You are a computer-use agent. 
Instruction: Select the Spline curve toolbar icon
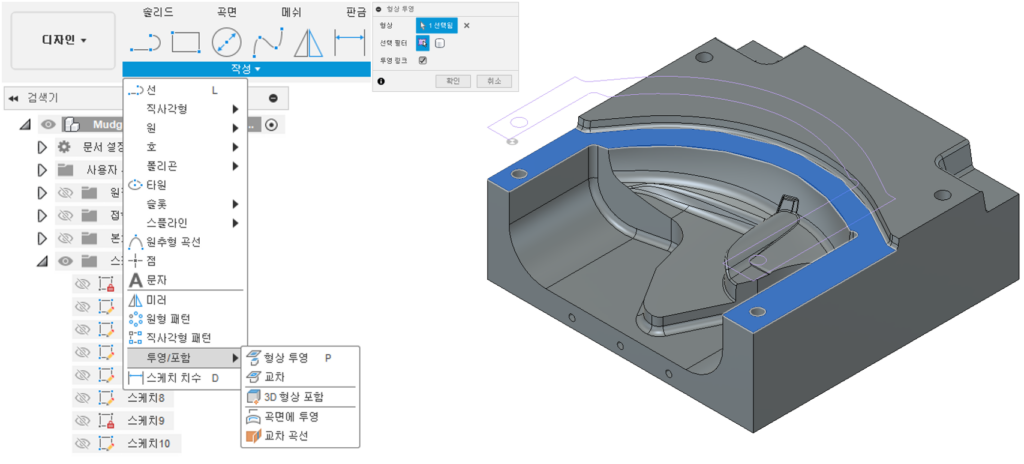[x=268, y=42]
